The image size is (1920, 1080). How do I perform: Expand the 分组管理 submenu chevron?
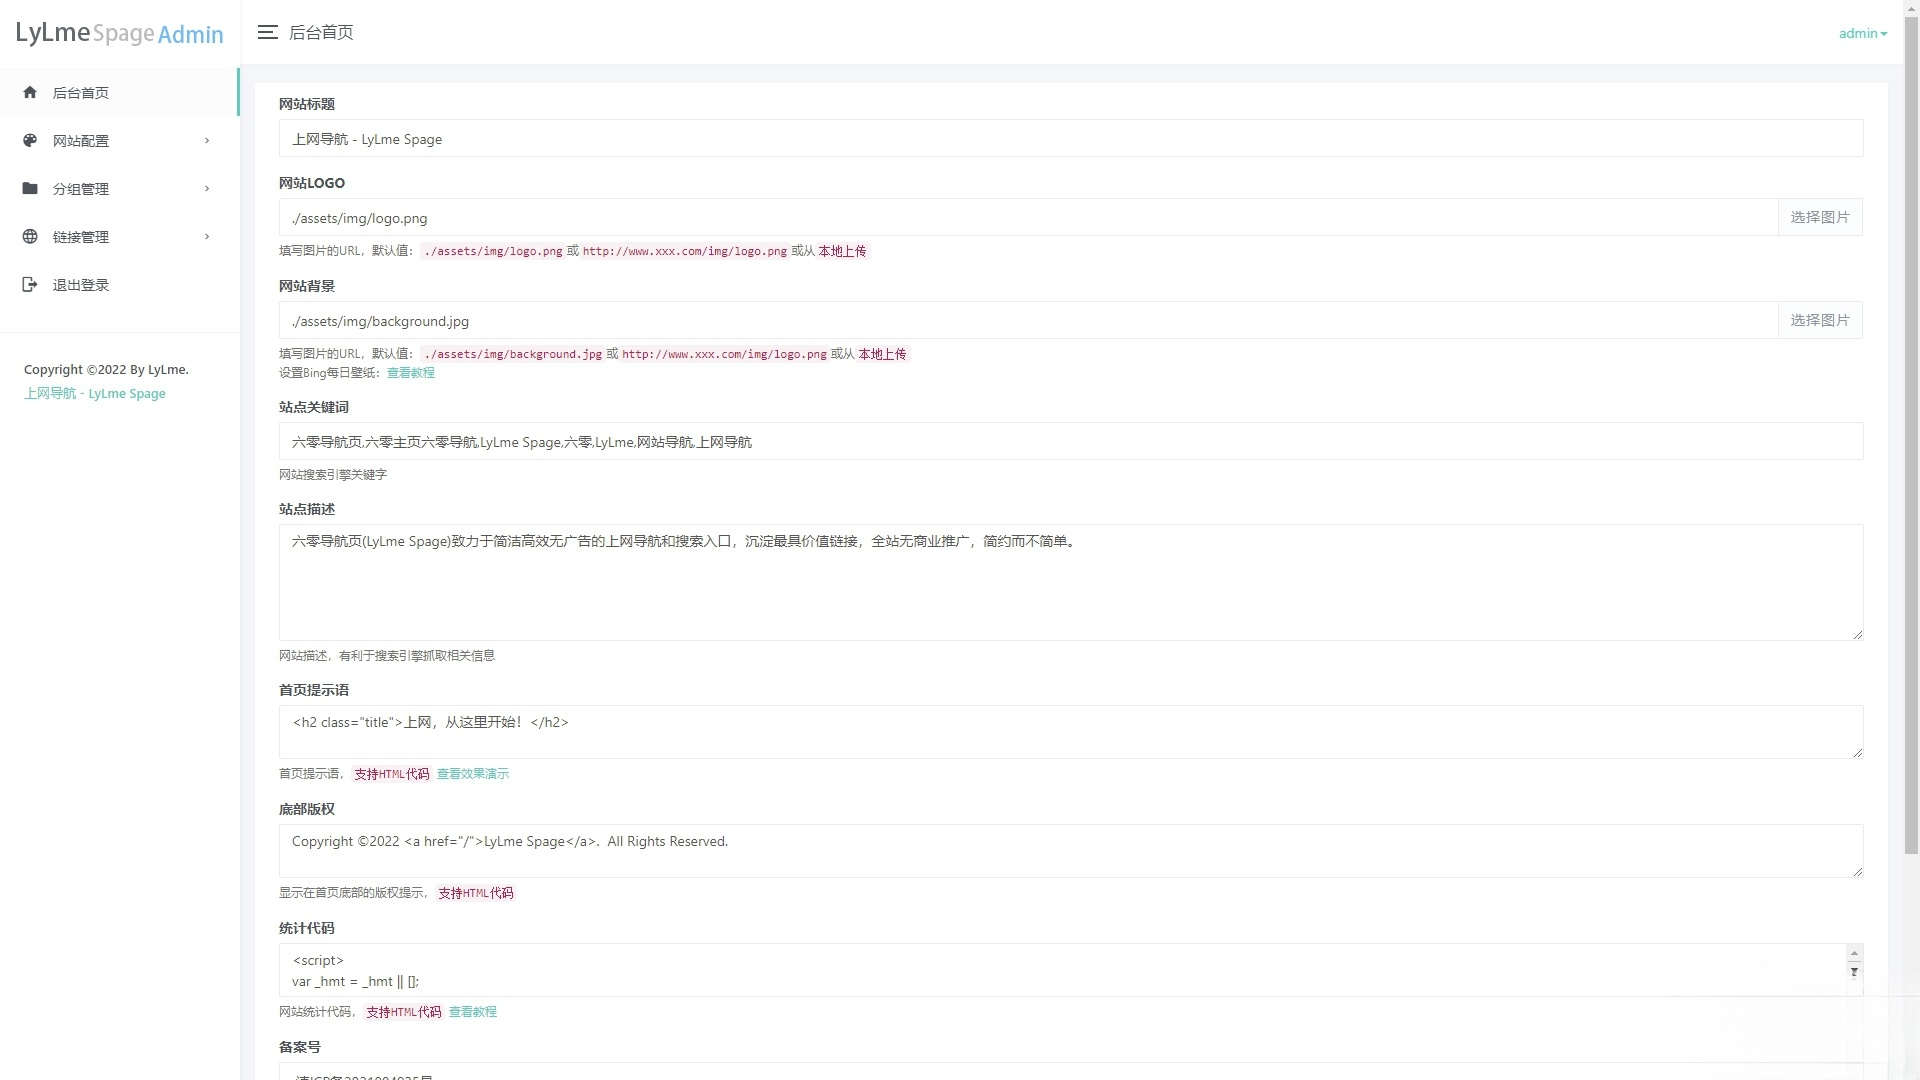coord(207,188)
